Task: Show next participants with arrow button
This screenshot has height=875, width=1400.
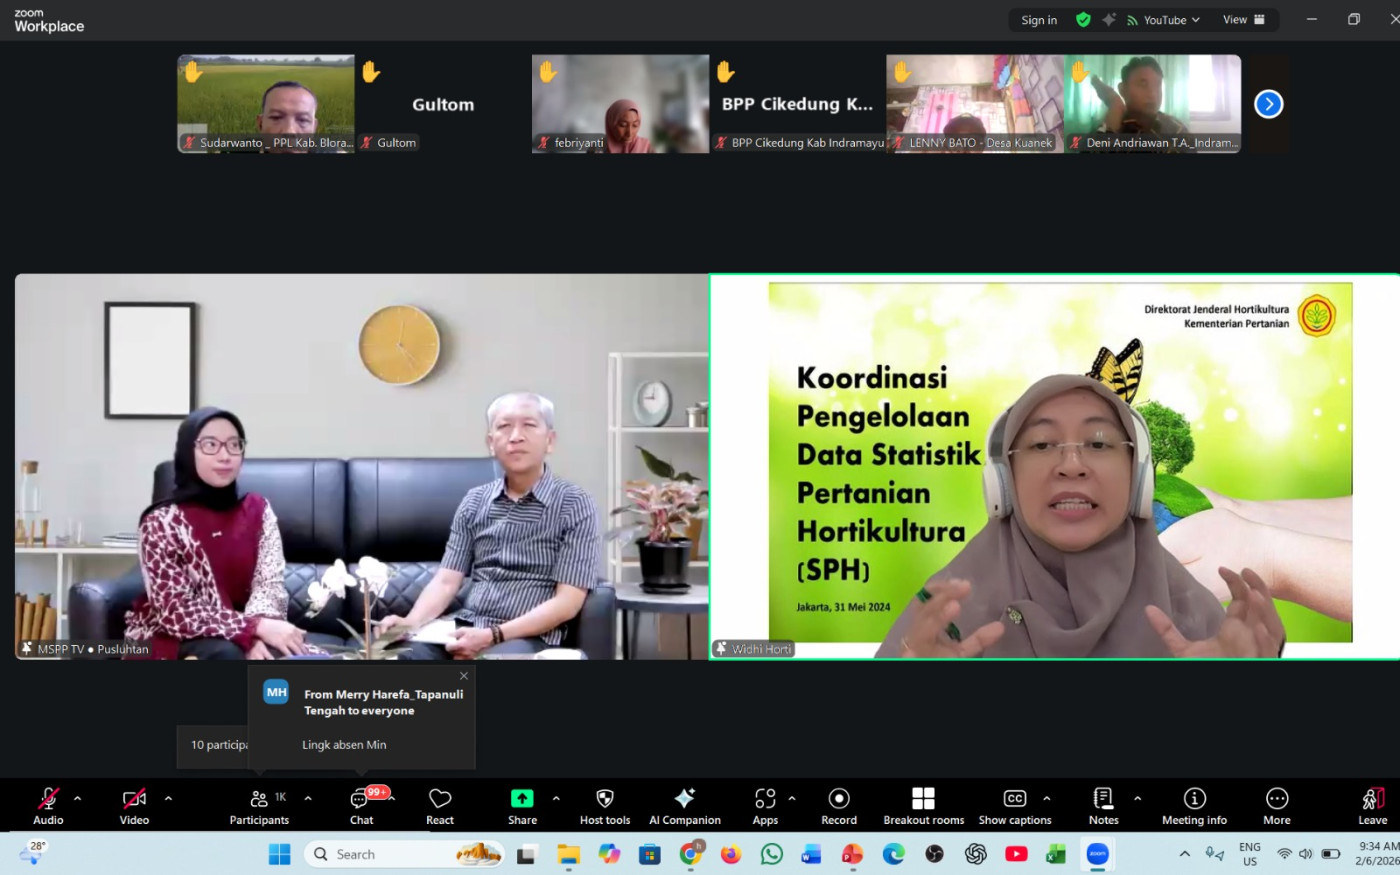Action: point(1268,104)
